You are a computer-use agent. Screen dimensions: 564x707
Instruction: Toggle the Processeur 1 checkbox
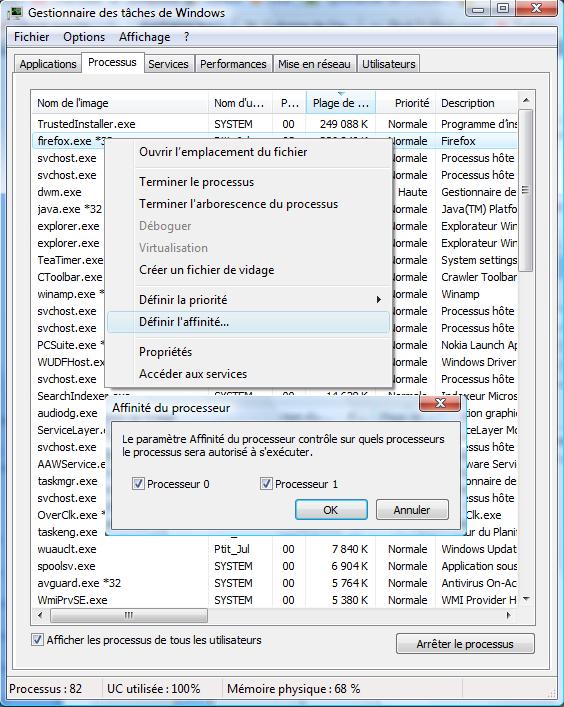coord(266,484)
